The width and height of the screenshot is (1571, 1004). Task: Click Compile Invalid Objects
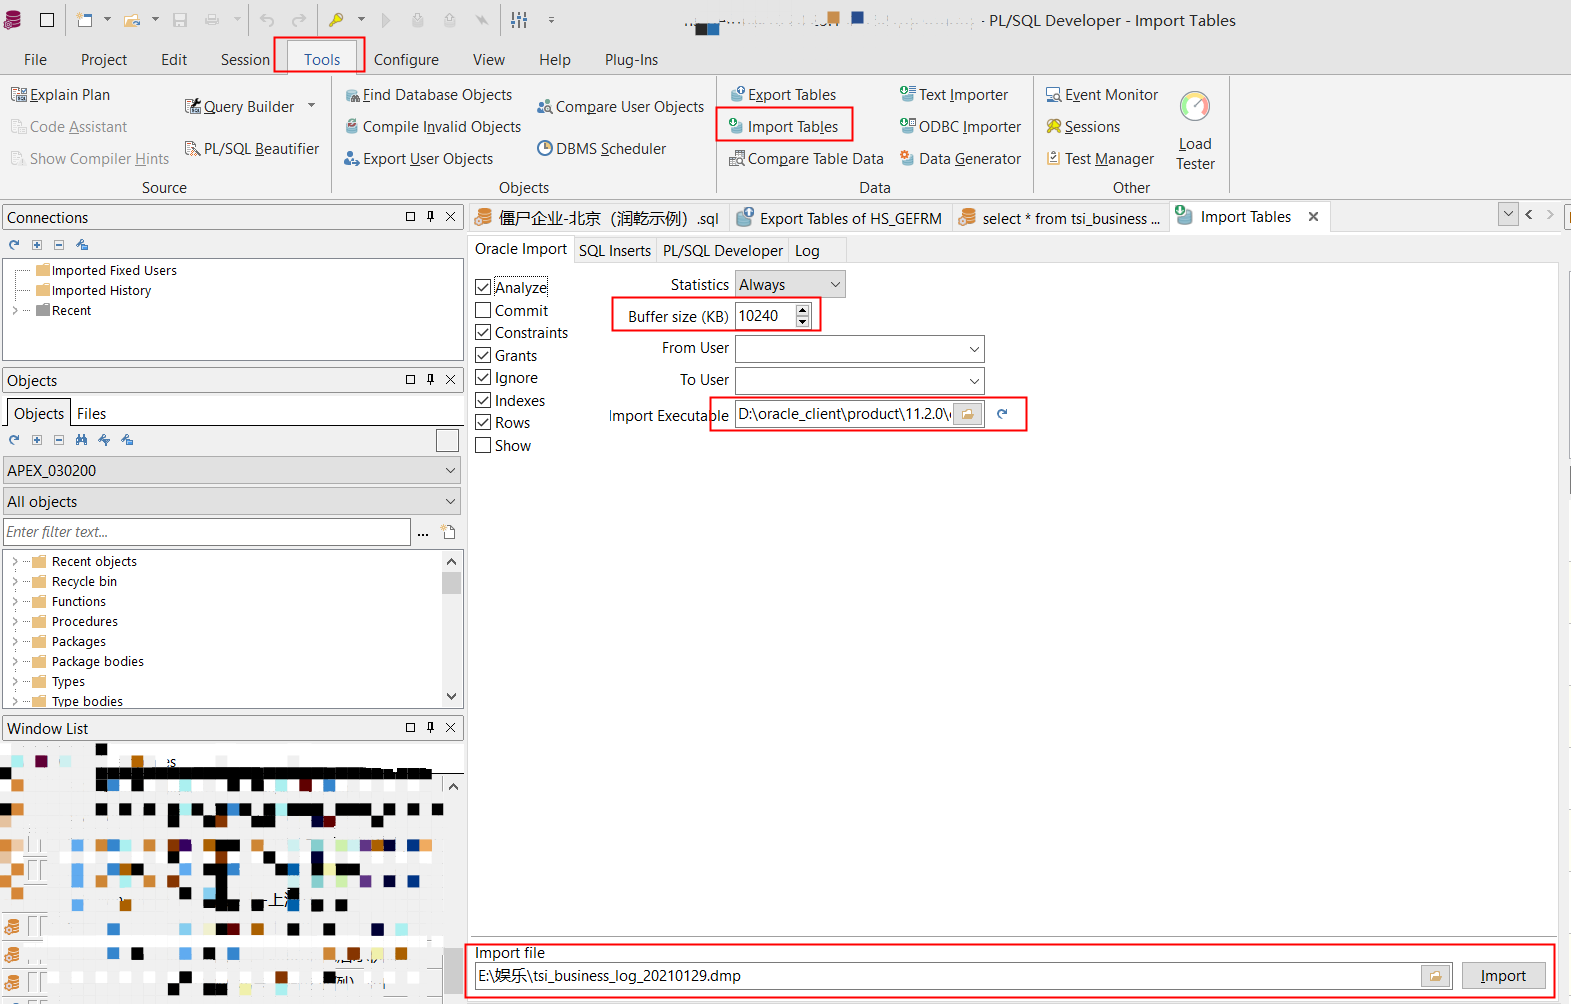433,127
